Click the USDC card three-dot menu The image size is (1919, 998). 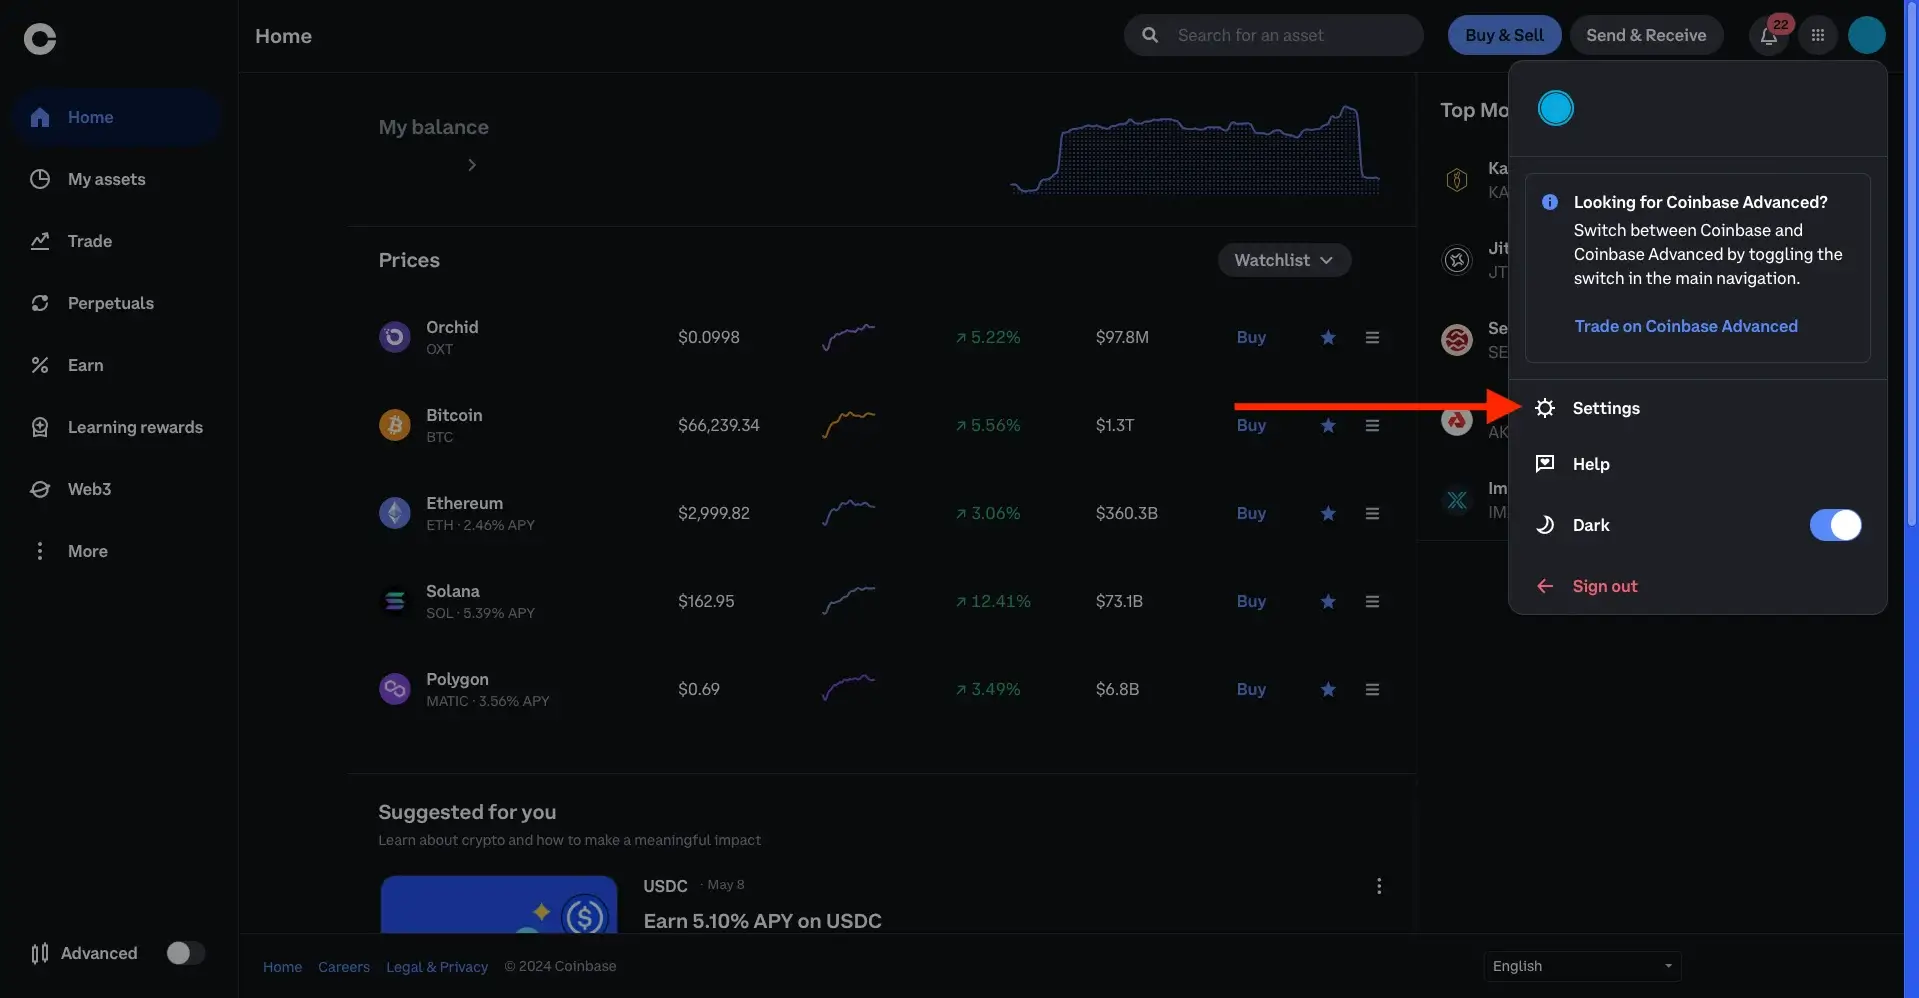[1379, 886]
